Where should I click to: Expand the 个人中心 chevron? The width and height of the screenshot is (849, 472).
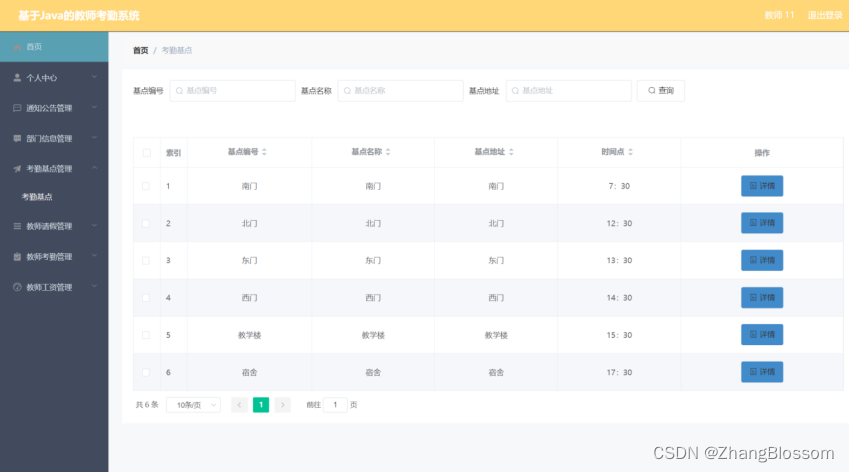click(x=95, y=77)
